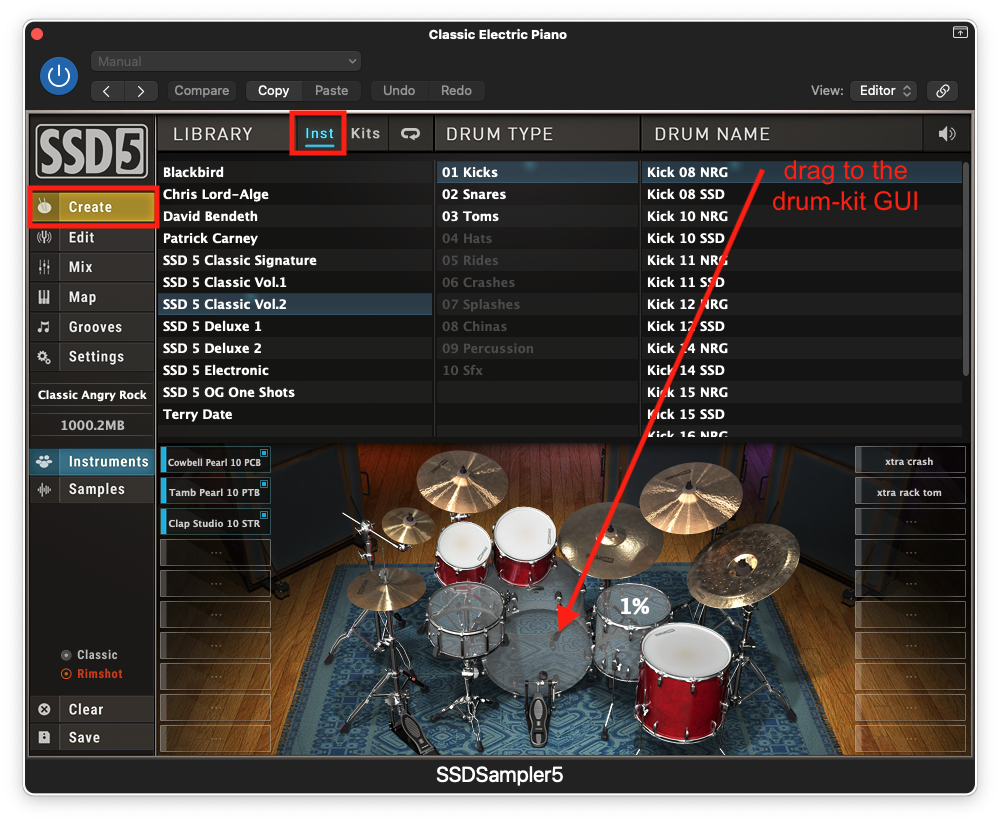Click the link chain icon

[942, 91]
